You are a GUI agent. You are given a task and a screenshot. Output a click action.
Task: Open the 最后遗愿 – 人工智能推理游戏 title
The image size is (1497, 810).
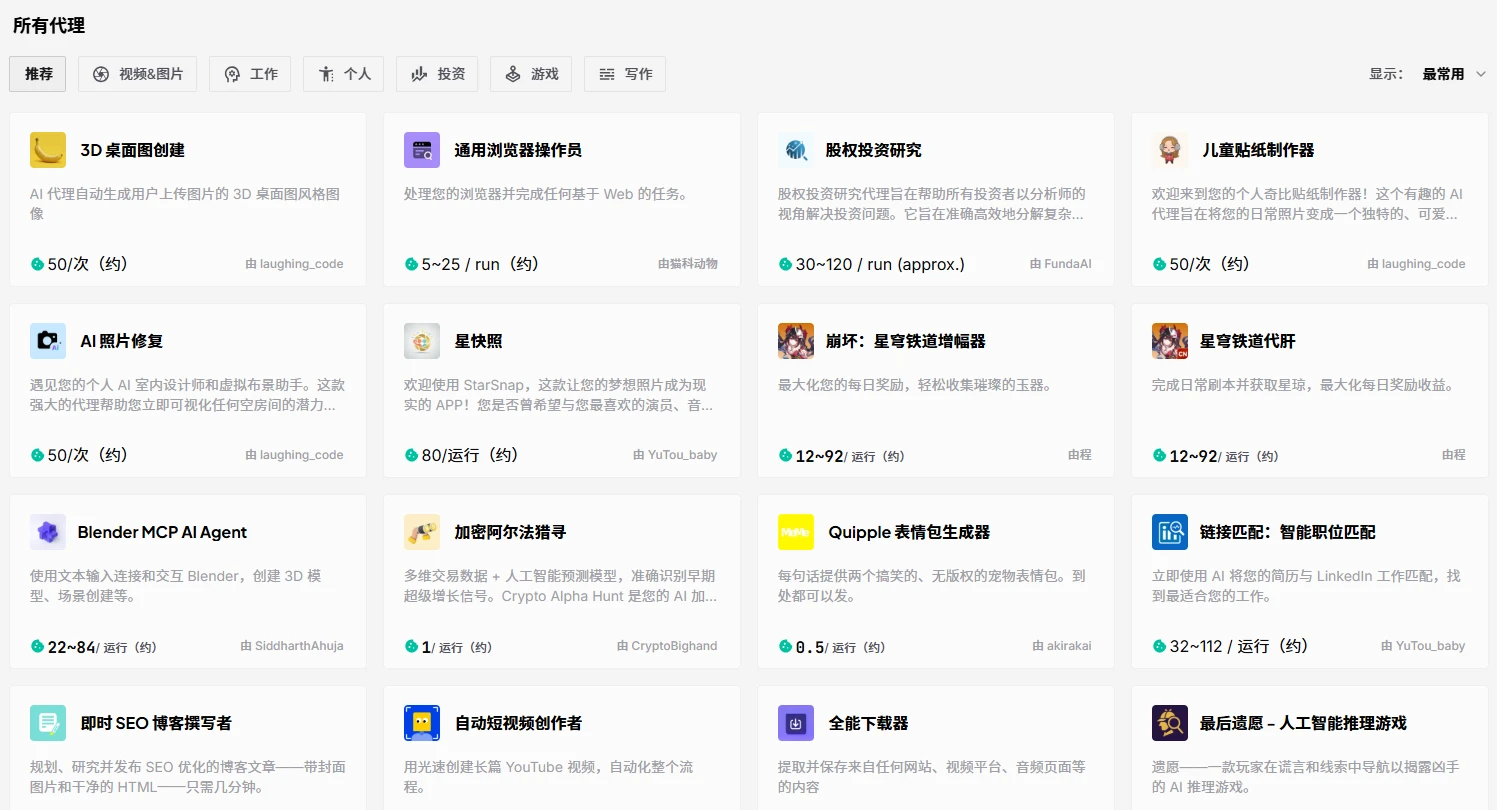pos(1303,723)
